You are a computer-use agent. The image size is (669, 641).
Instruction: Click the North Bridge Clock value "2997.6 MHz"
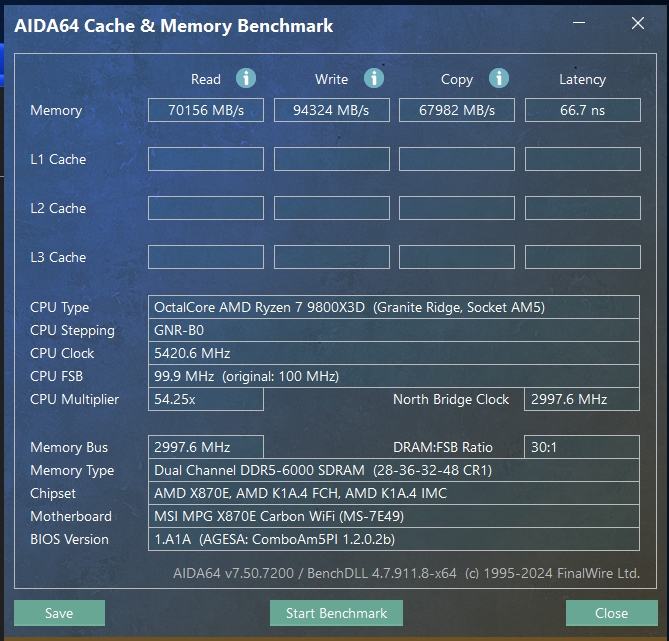click(582, 399)
